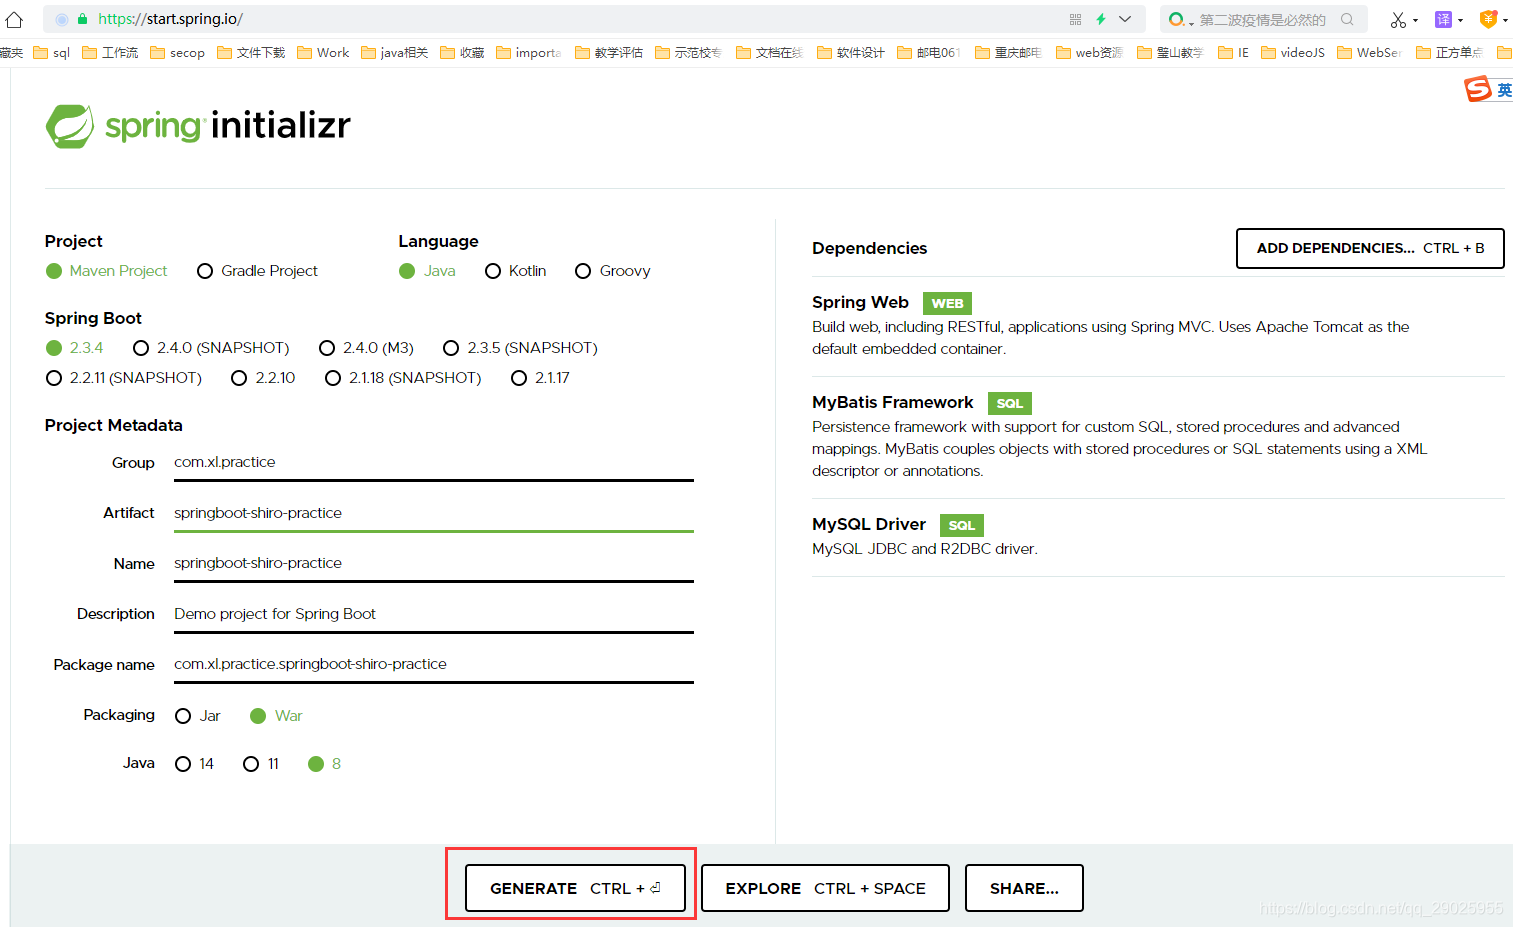This screenshot has width=1513, height=927.
Task: Choose Jar packaging
Action: pyautogui.click(x=197, y=716)
